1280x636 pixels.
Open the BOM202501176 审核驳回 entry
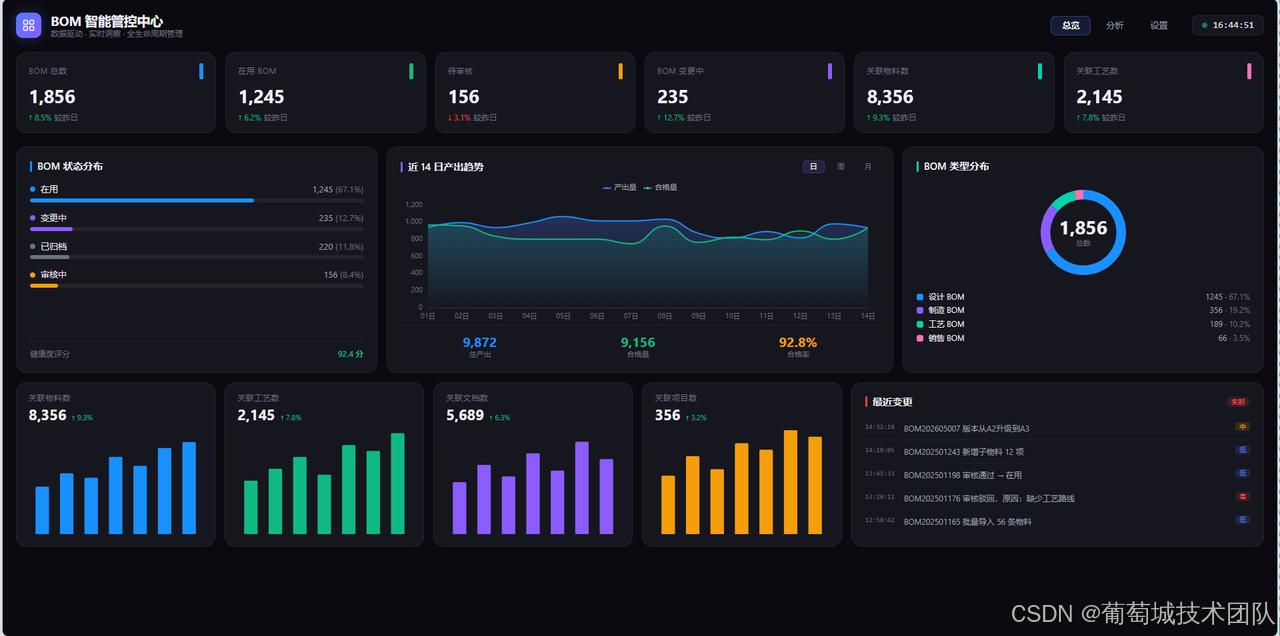click(x=1057, y=498)
